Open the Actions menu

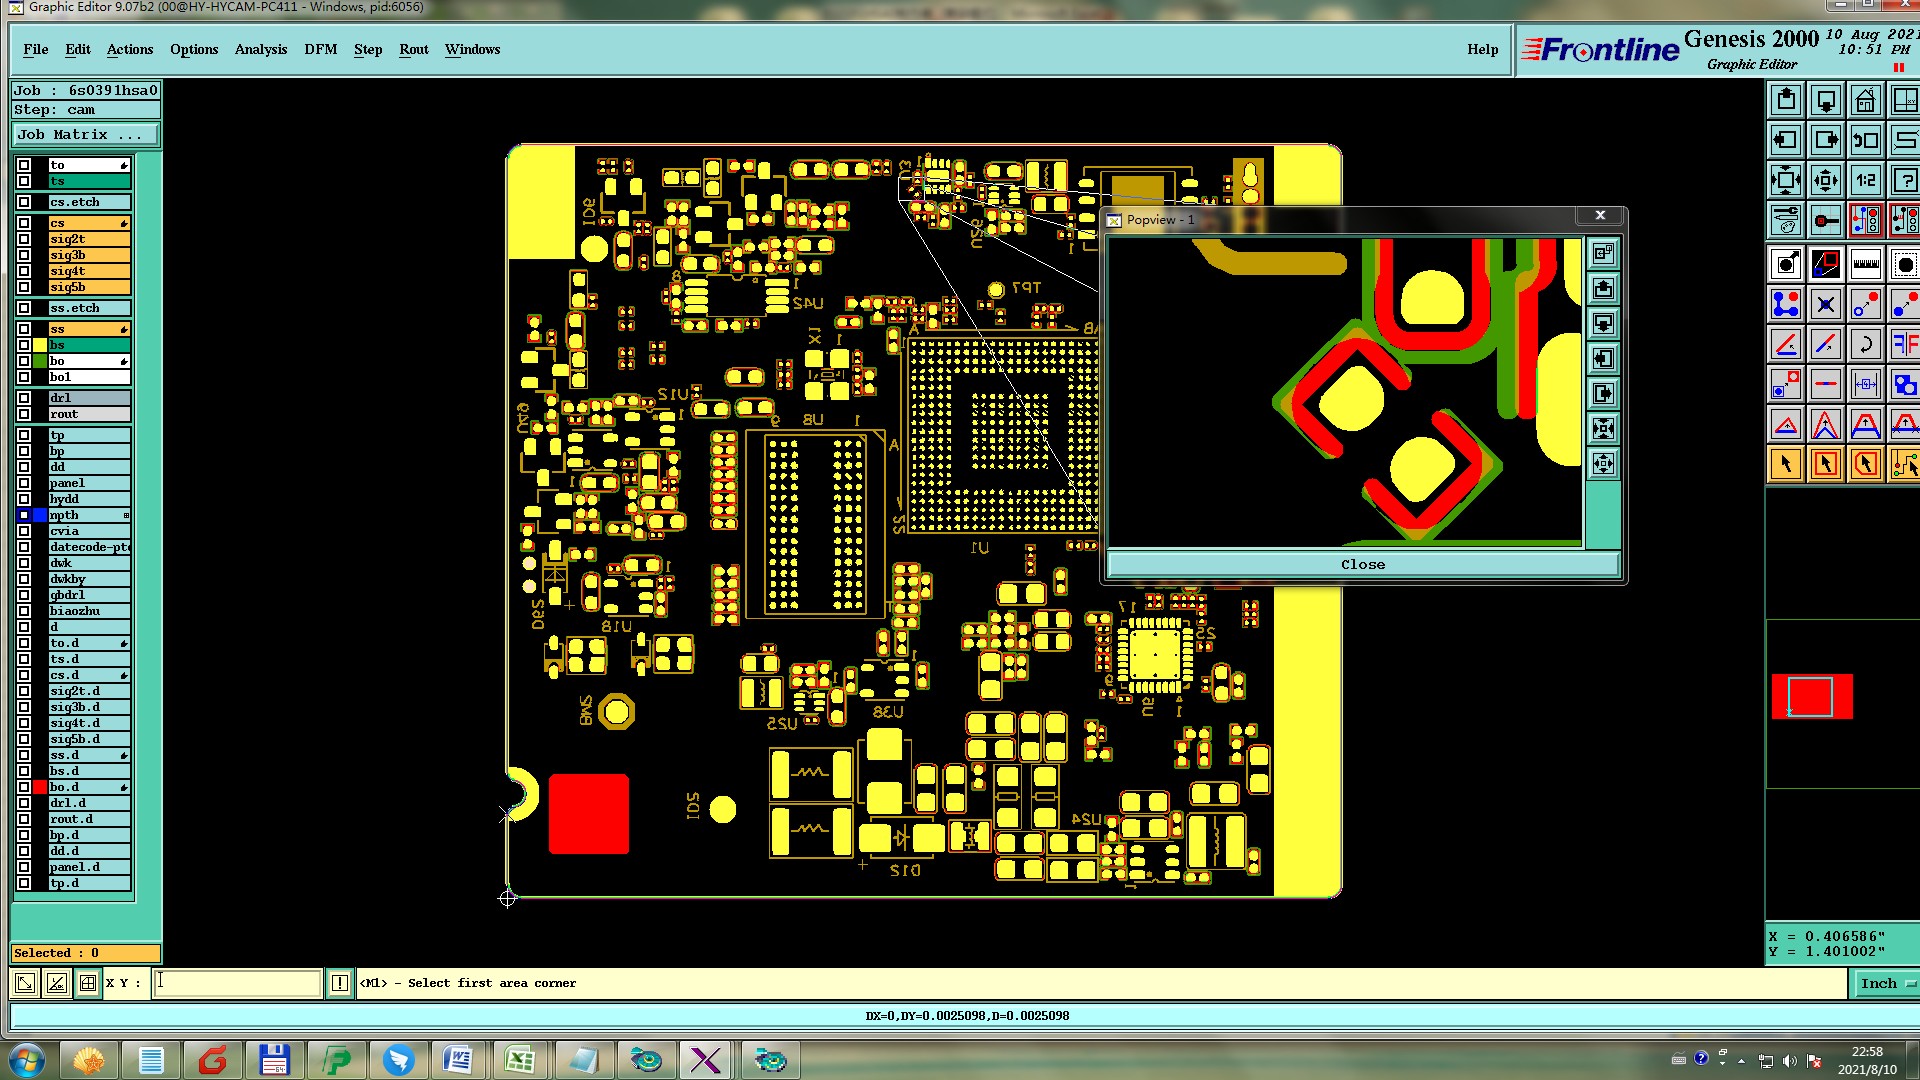130,49
